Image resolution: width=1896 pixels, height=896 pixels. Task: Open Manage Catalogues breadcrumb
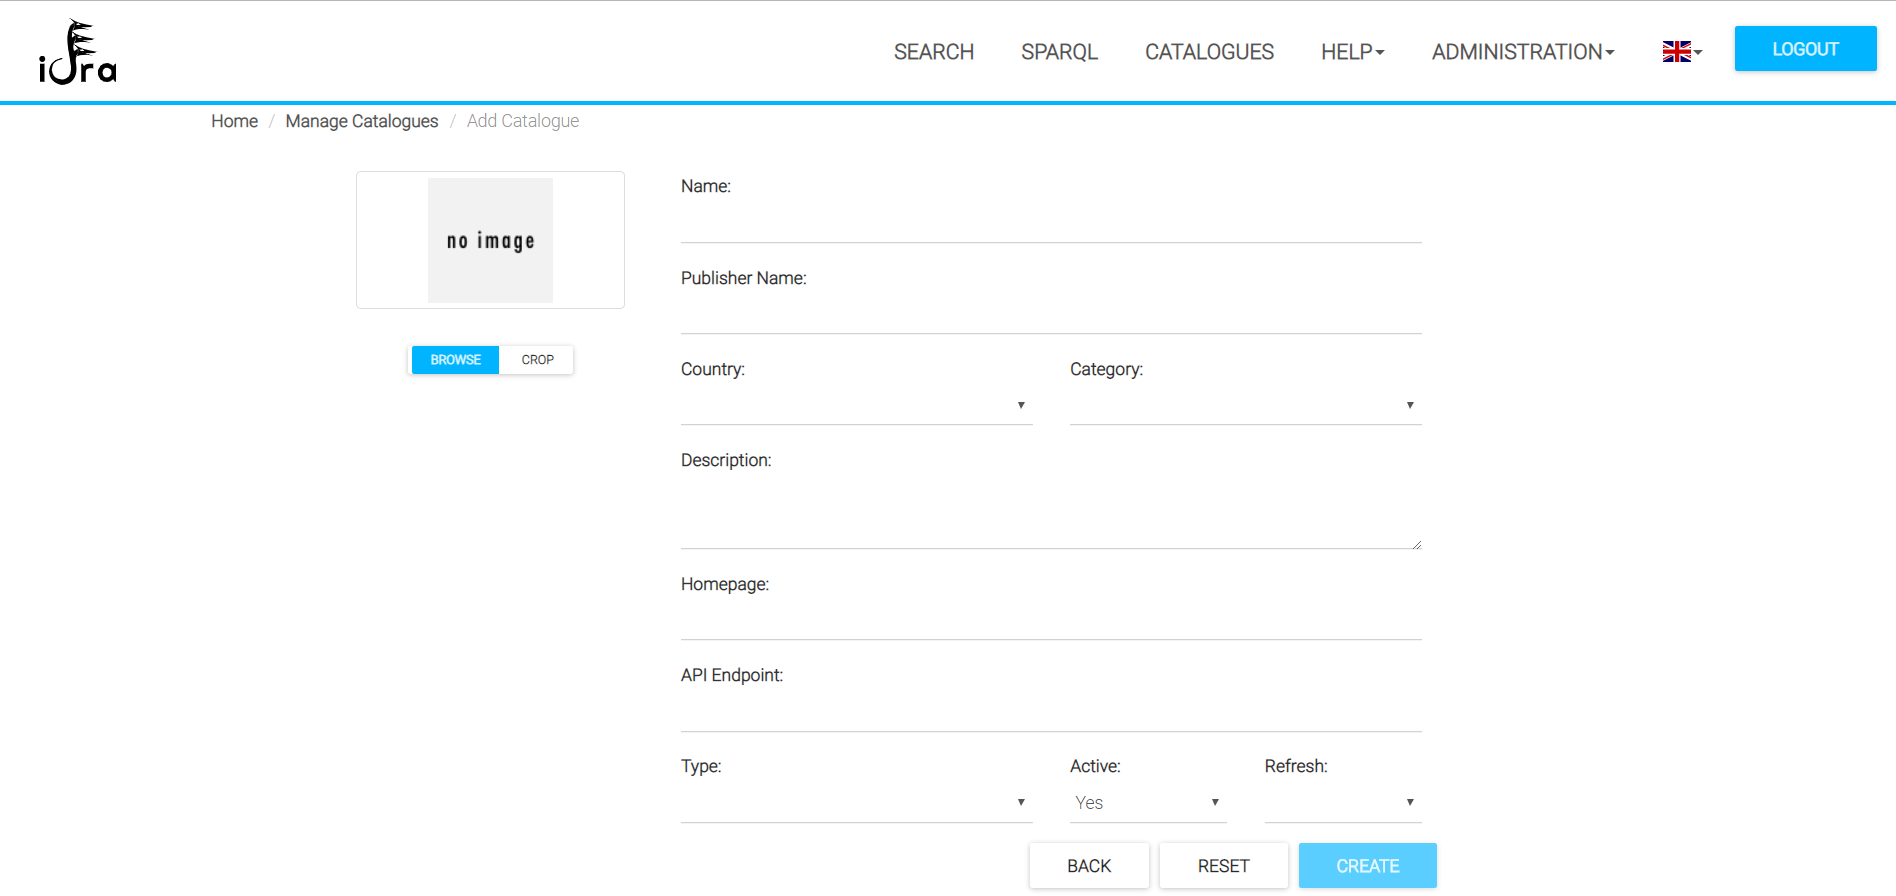(x=362, y=121)
